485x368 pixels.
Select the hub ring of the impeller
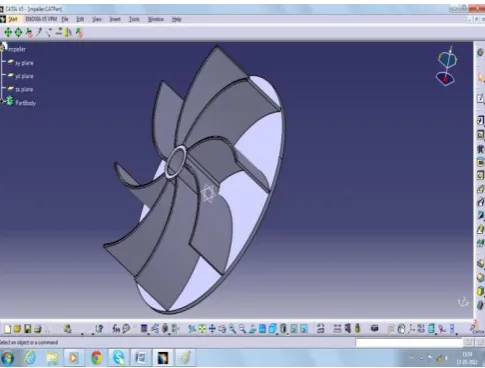coord(175,162)
